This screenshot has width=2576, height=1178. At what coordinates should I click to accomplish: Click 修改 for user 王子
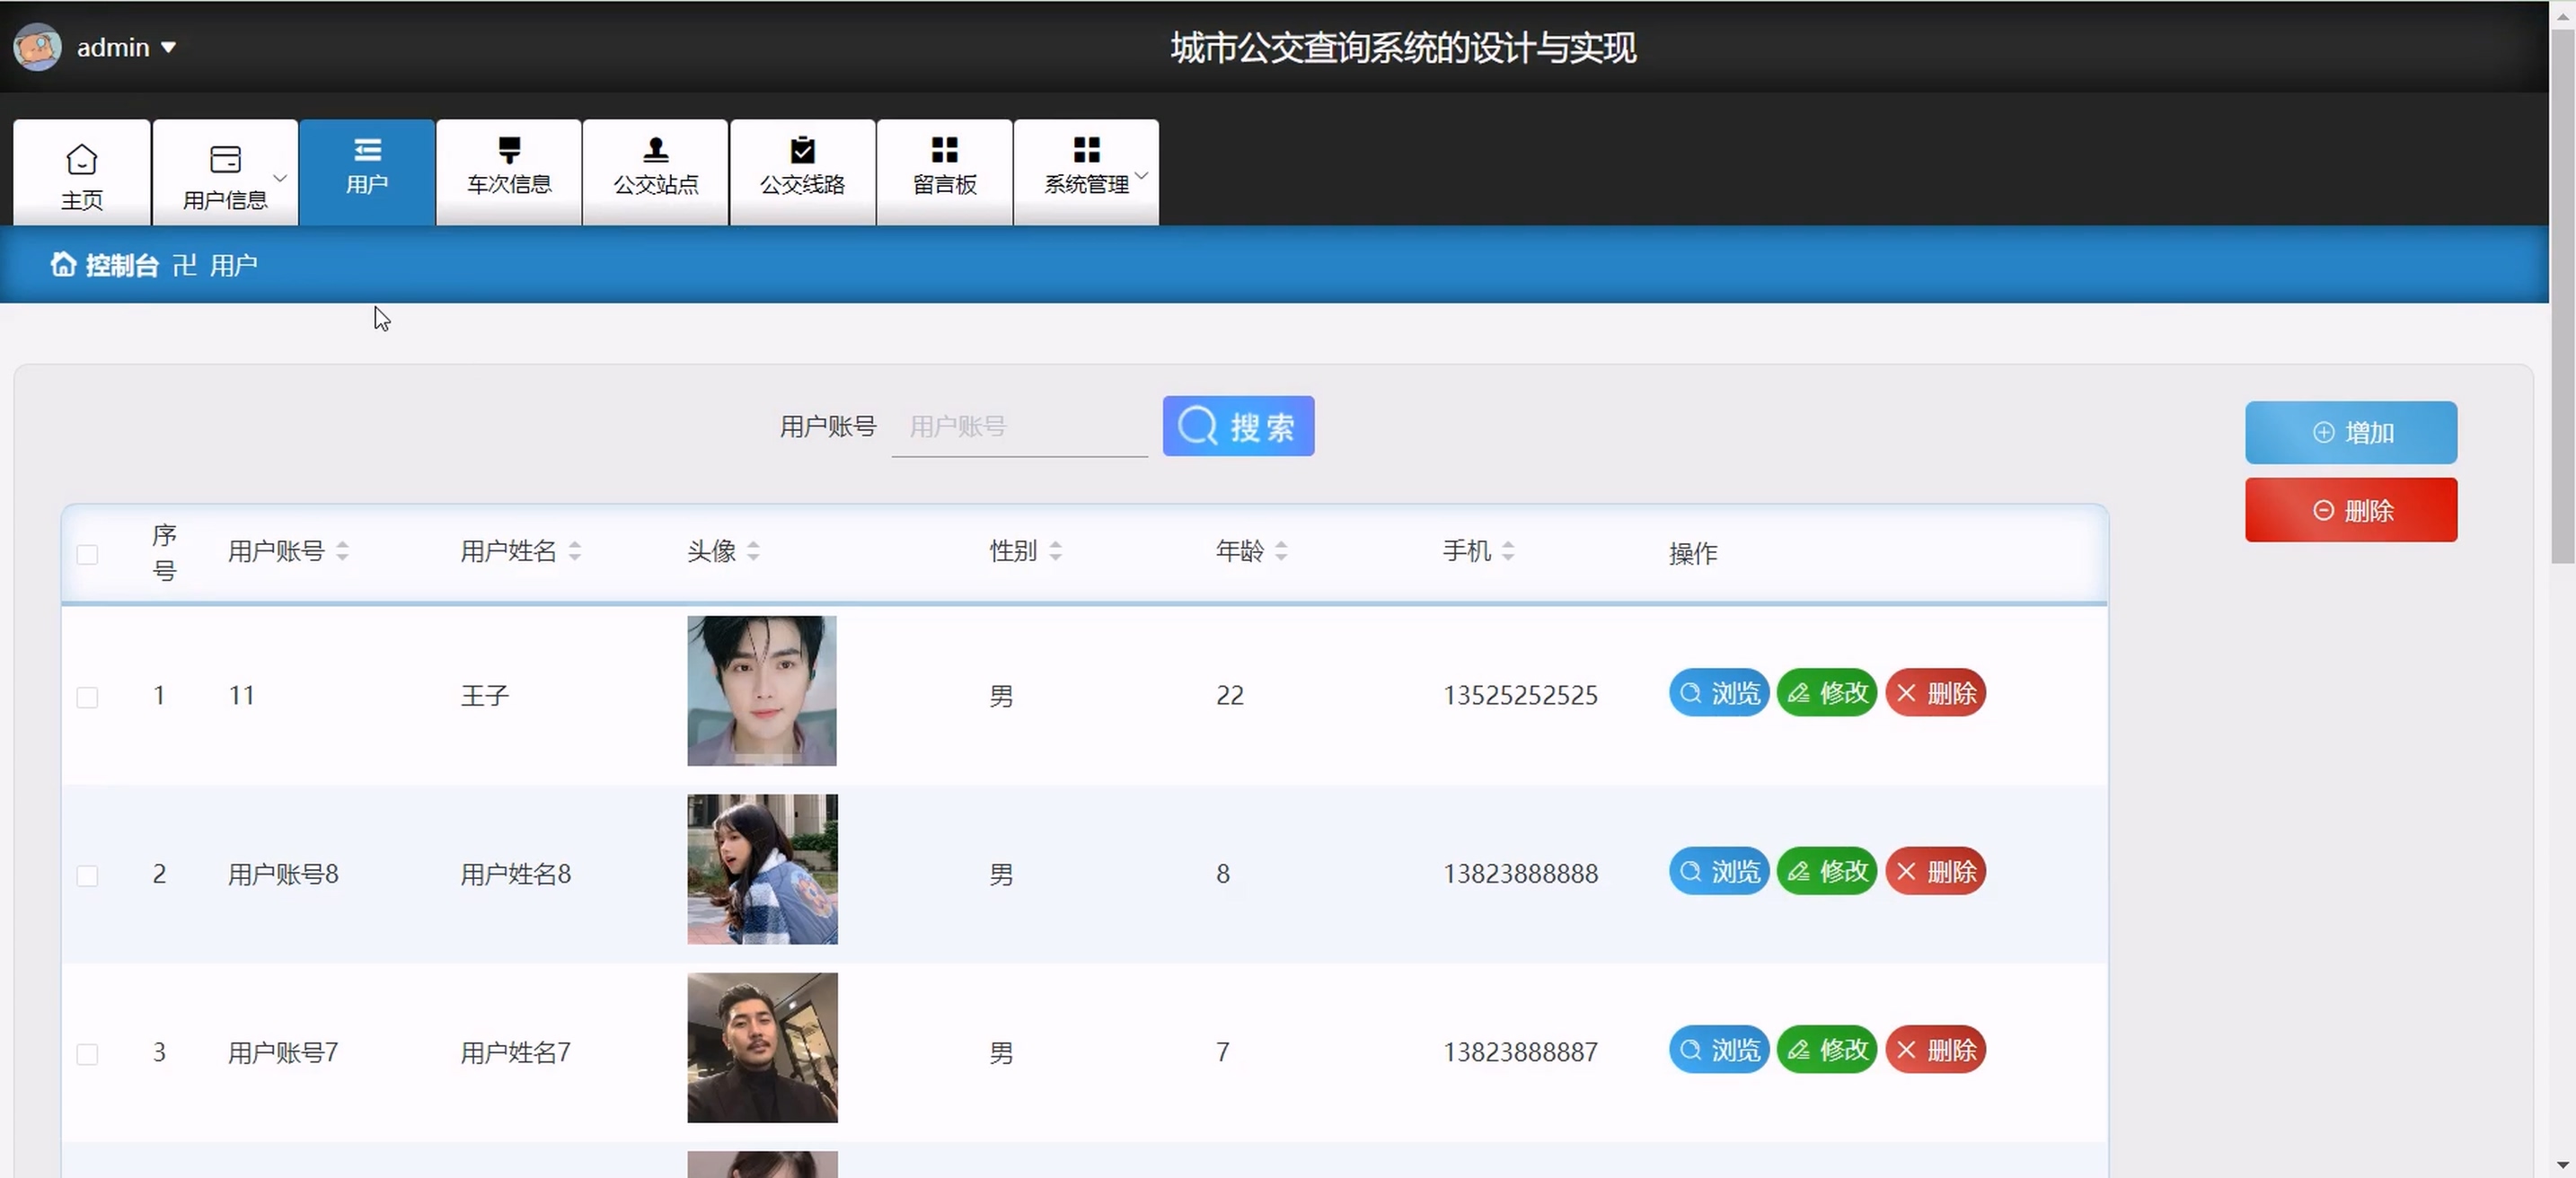point(1827,693)
